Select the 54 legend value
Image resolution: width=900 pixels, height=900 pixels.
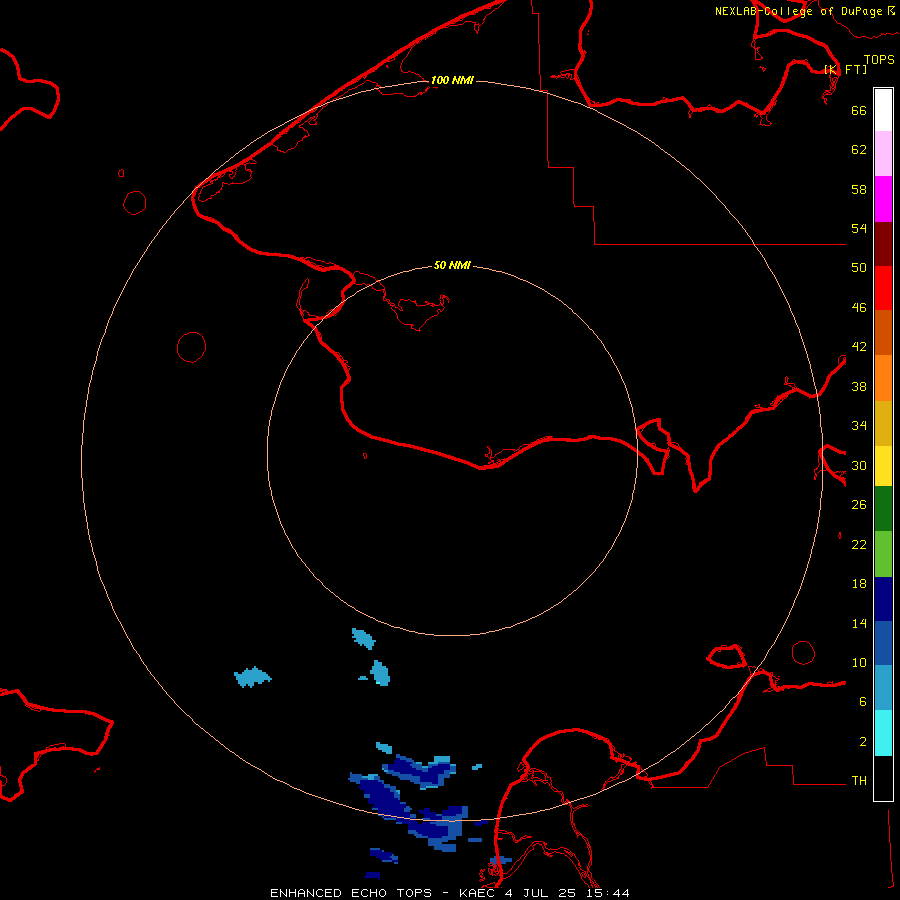(859, 228)
